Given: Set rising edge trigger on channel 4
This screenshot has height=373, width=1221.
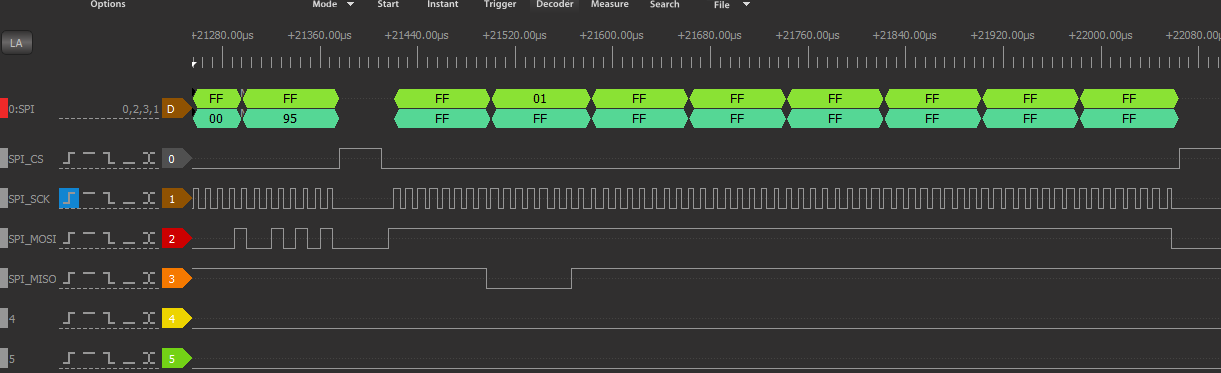Looking at the screenshot, I should pos(69,319).
